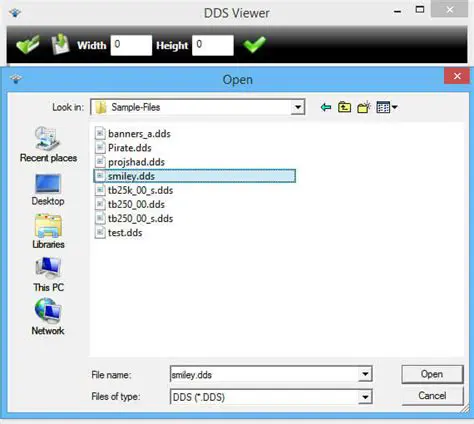The height and width of the screenshot is (424, 474).
Task: Select file tb250_00.dds
Action: pos(136,204)
